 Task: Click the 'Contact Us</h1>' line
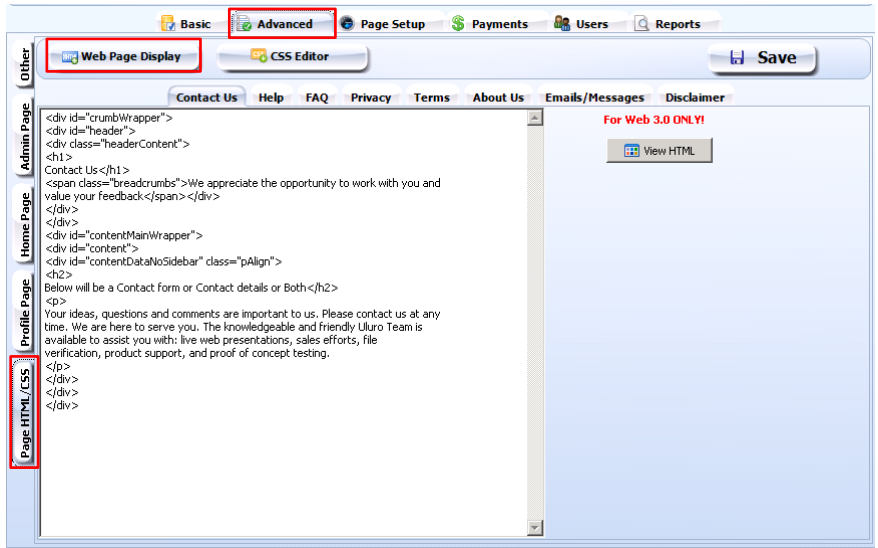pos(87,170)
